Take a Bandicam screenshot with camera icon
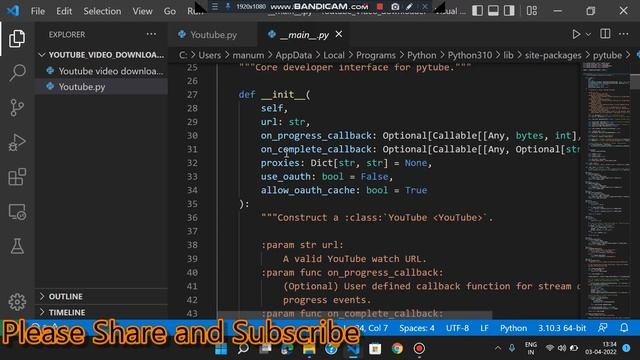The image size is (640, 360). coord(395,7)
